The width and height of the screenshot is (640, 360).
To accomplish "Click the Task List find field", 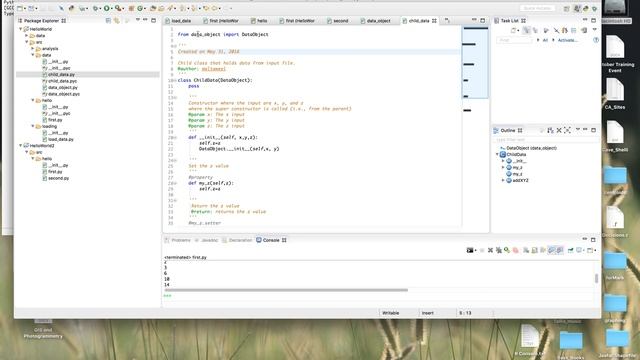I will pos(514,40).
